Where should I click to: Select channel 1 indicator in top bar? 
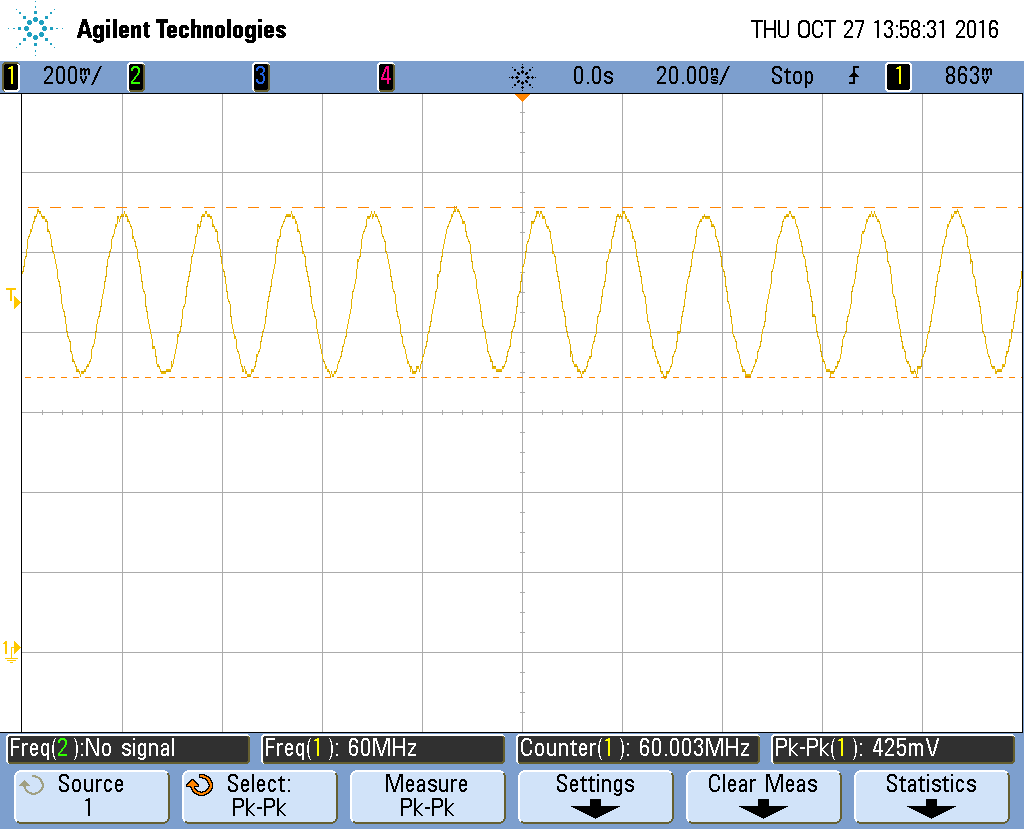click(x=10, y=76)
